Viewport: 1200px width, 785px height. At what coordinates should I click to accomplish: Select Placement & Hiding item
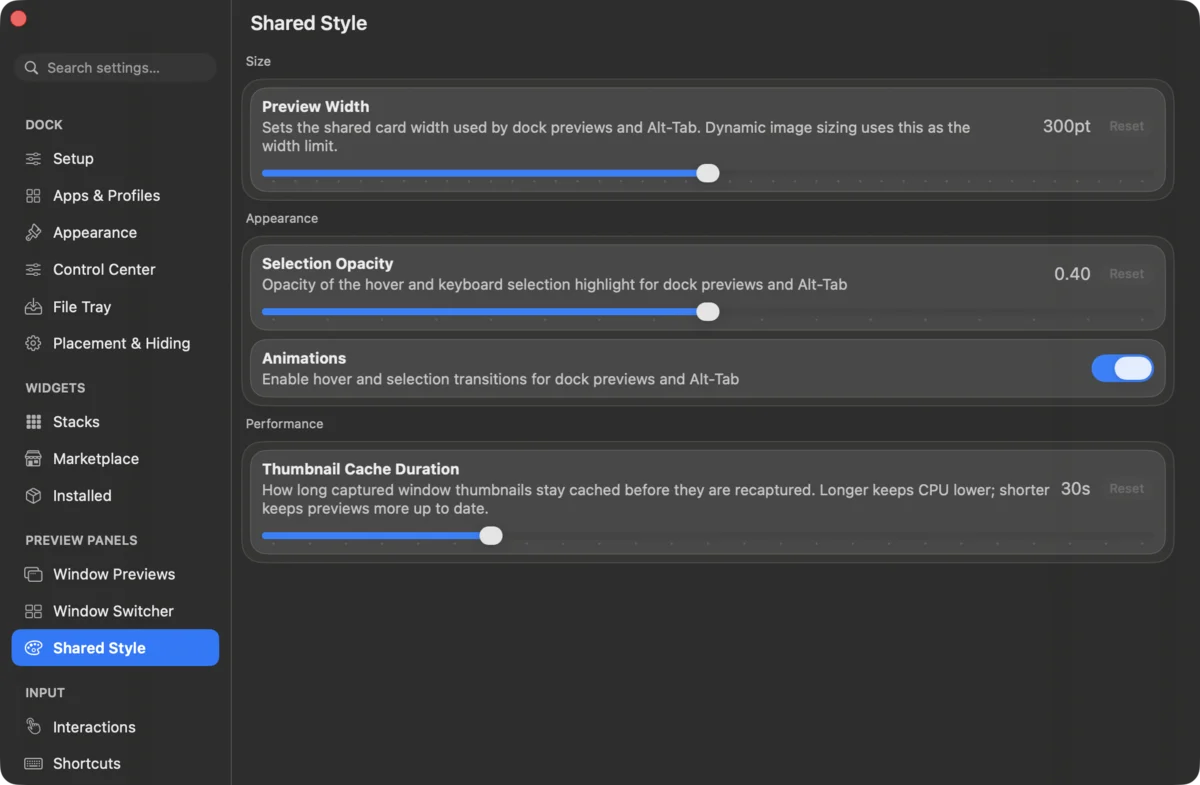(115, 343)
